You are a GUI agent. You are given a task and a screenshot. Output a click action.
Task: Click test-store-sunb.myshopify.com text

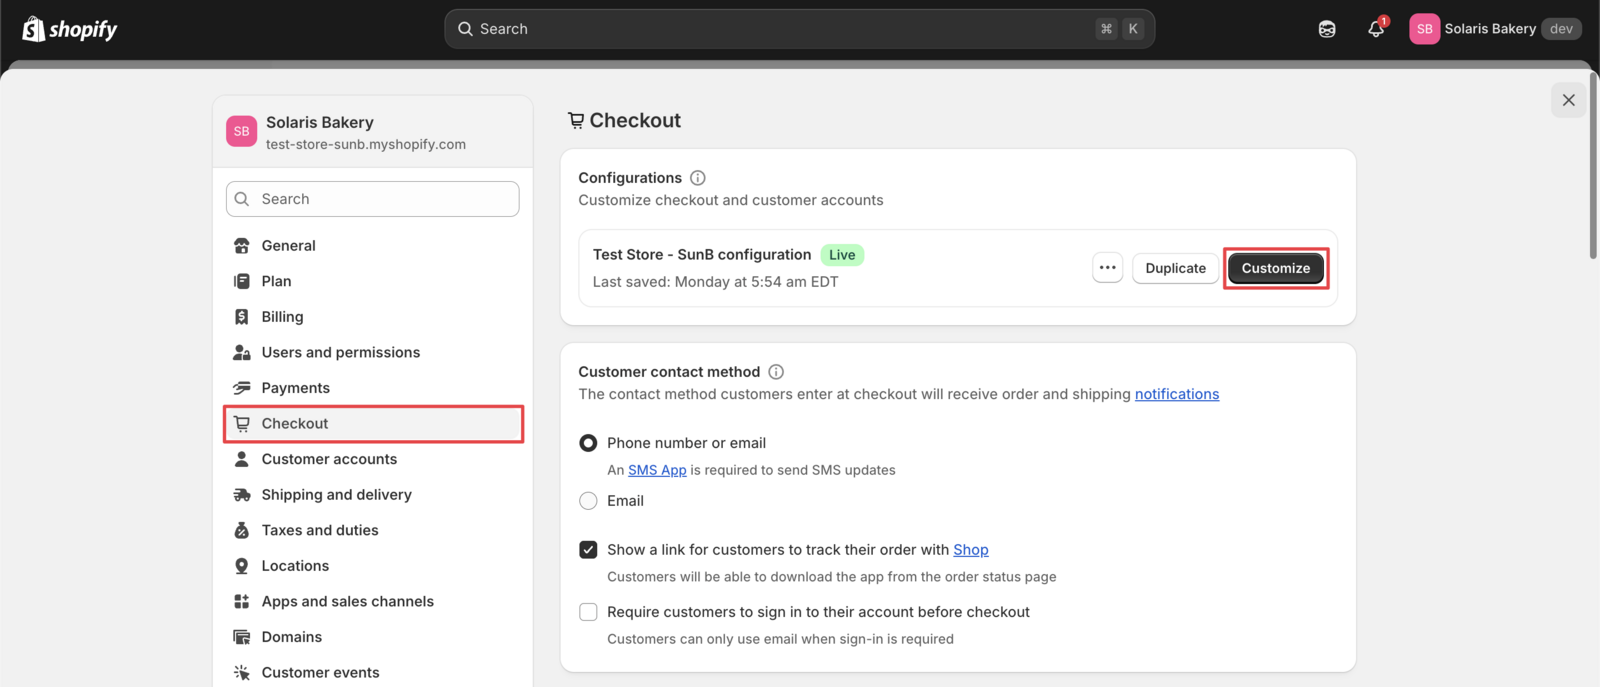click(366, 144)
